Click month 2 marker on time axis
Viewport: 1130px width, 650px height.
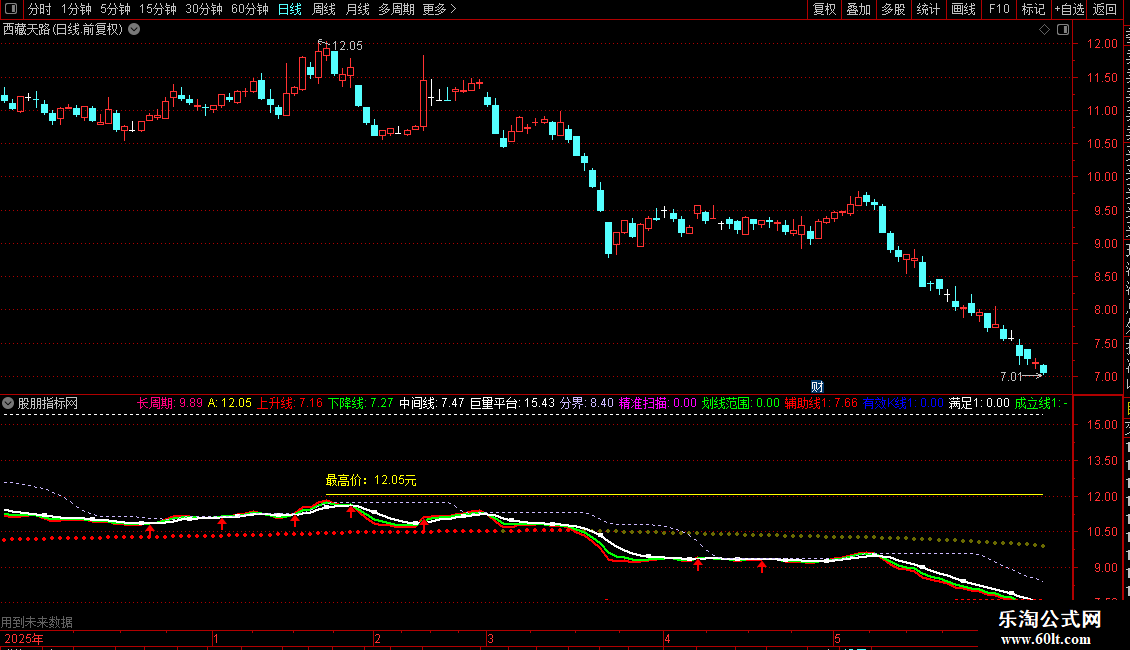pyautogui.click(x=378, y=638)
